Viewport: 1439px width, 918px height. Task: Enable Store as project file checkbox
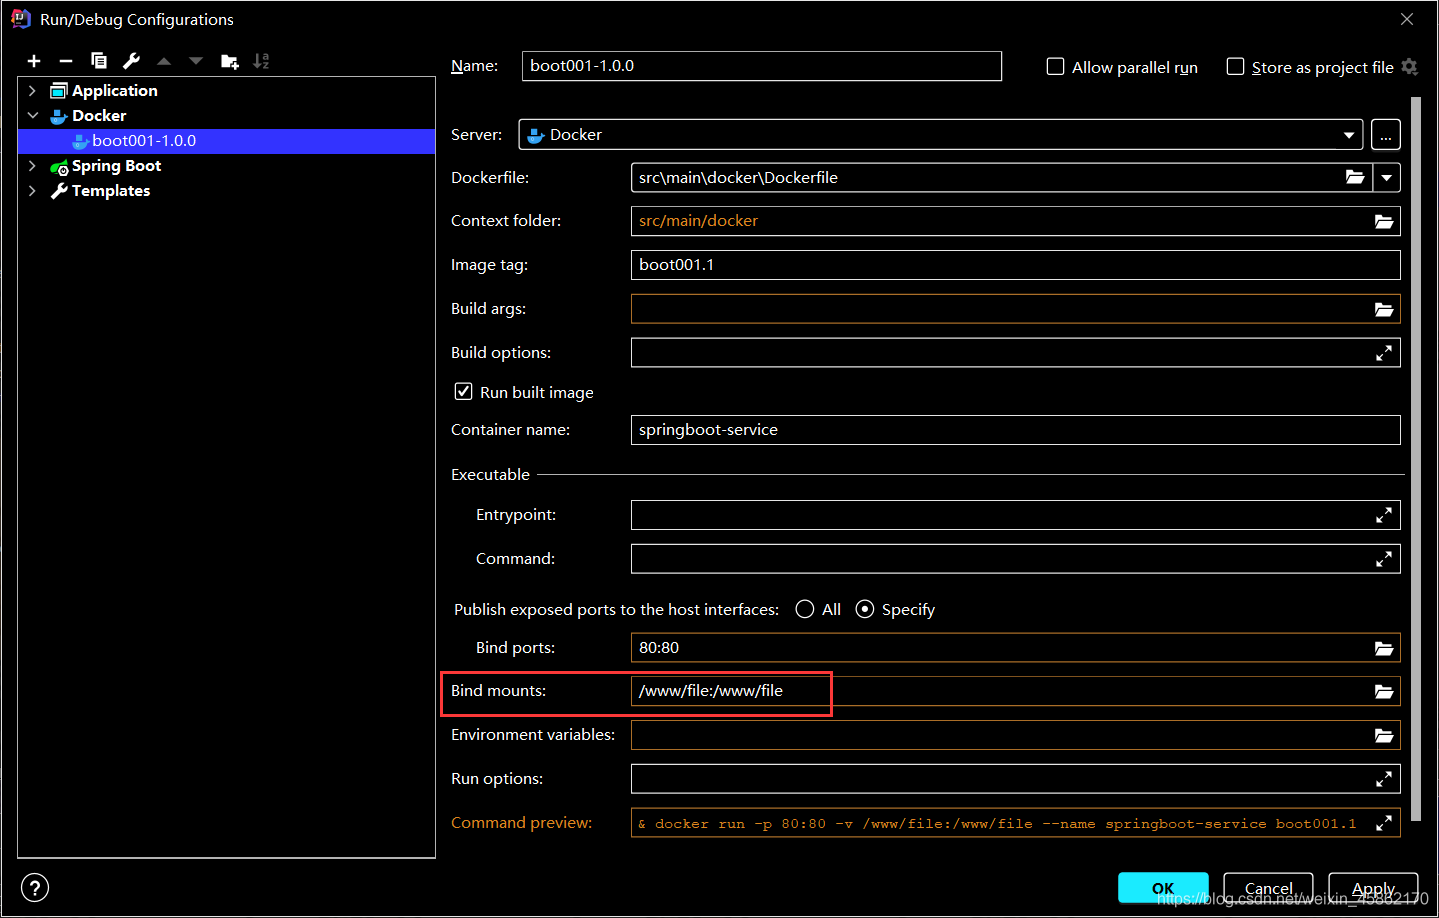coord(1236,67)
